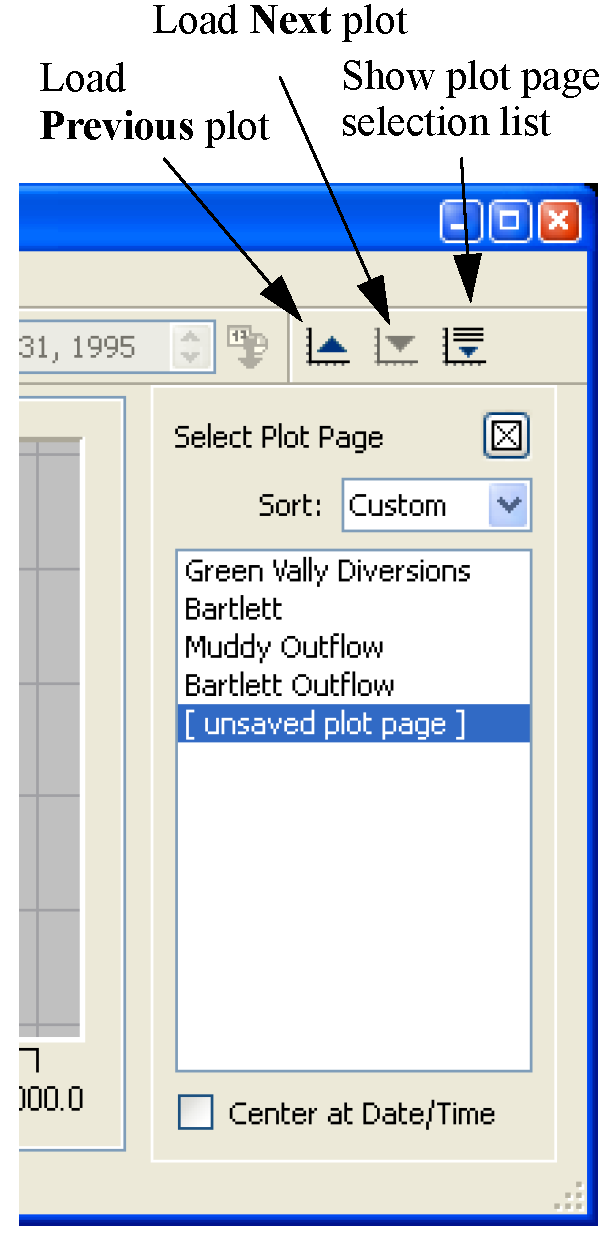This screenshot has height=1238, width=607.
Task: Increment the date using the spinner up arrow
Action: [x=192, y=335]
